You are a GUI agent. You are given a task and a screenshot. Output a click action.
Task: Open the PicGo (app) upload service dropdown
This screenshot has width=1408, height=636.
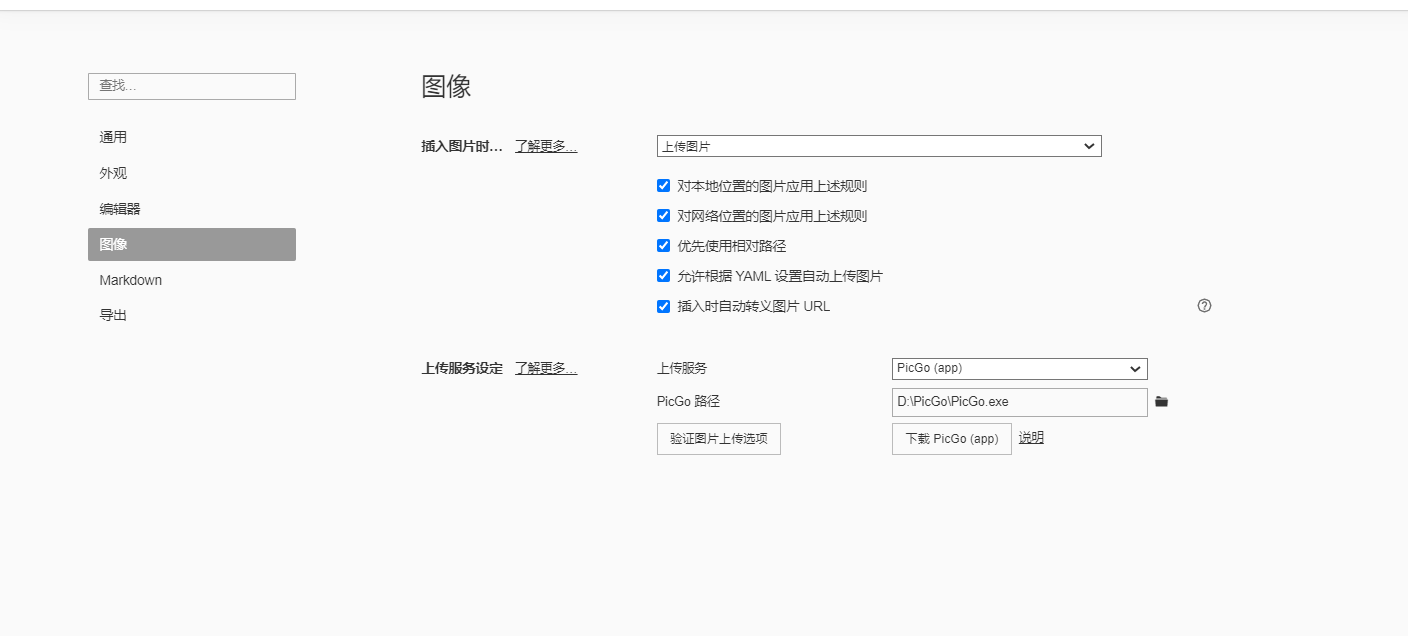click(1020, 368)
